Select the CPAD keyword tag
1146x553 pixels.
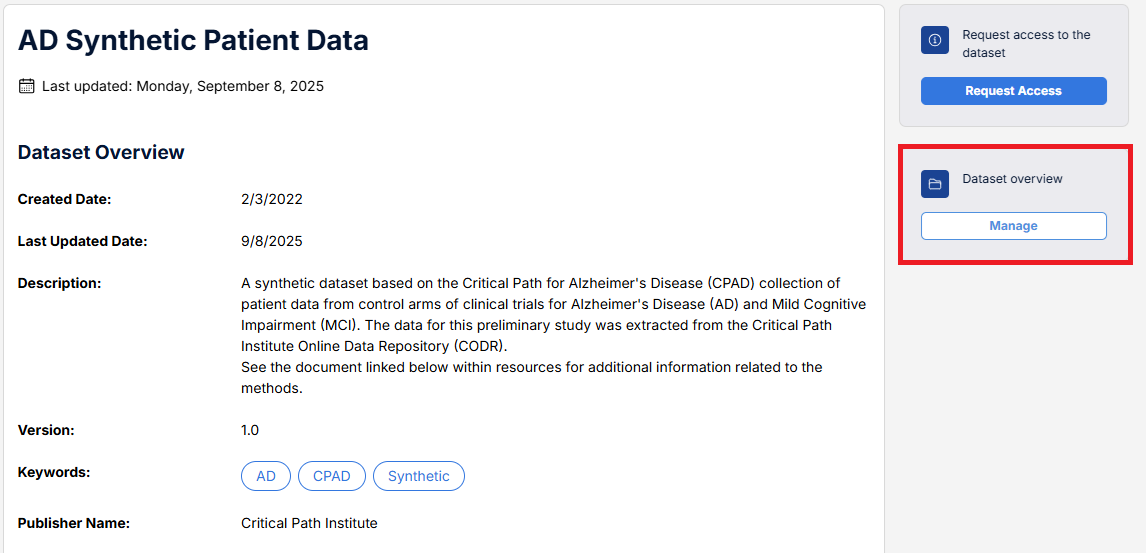tap(332, 476)
